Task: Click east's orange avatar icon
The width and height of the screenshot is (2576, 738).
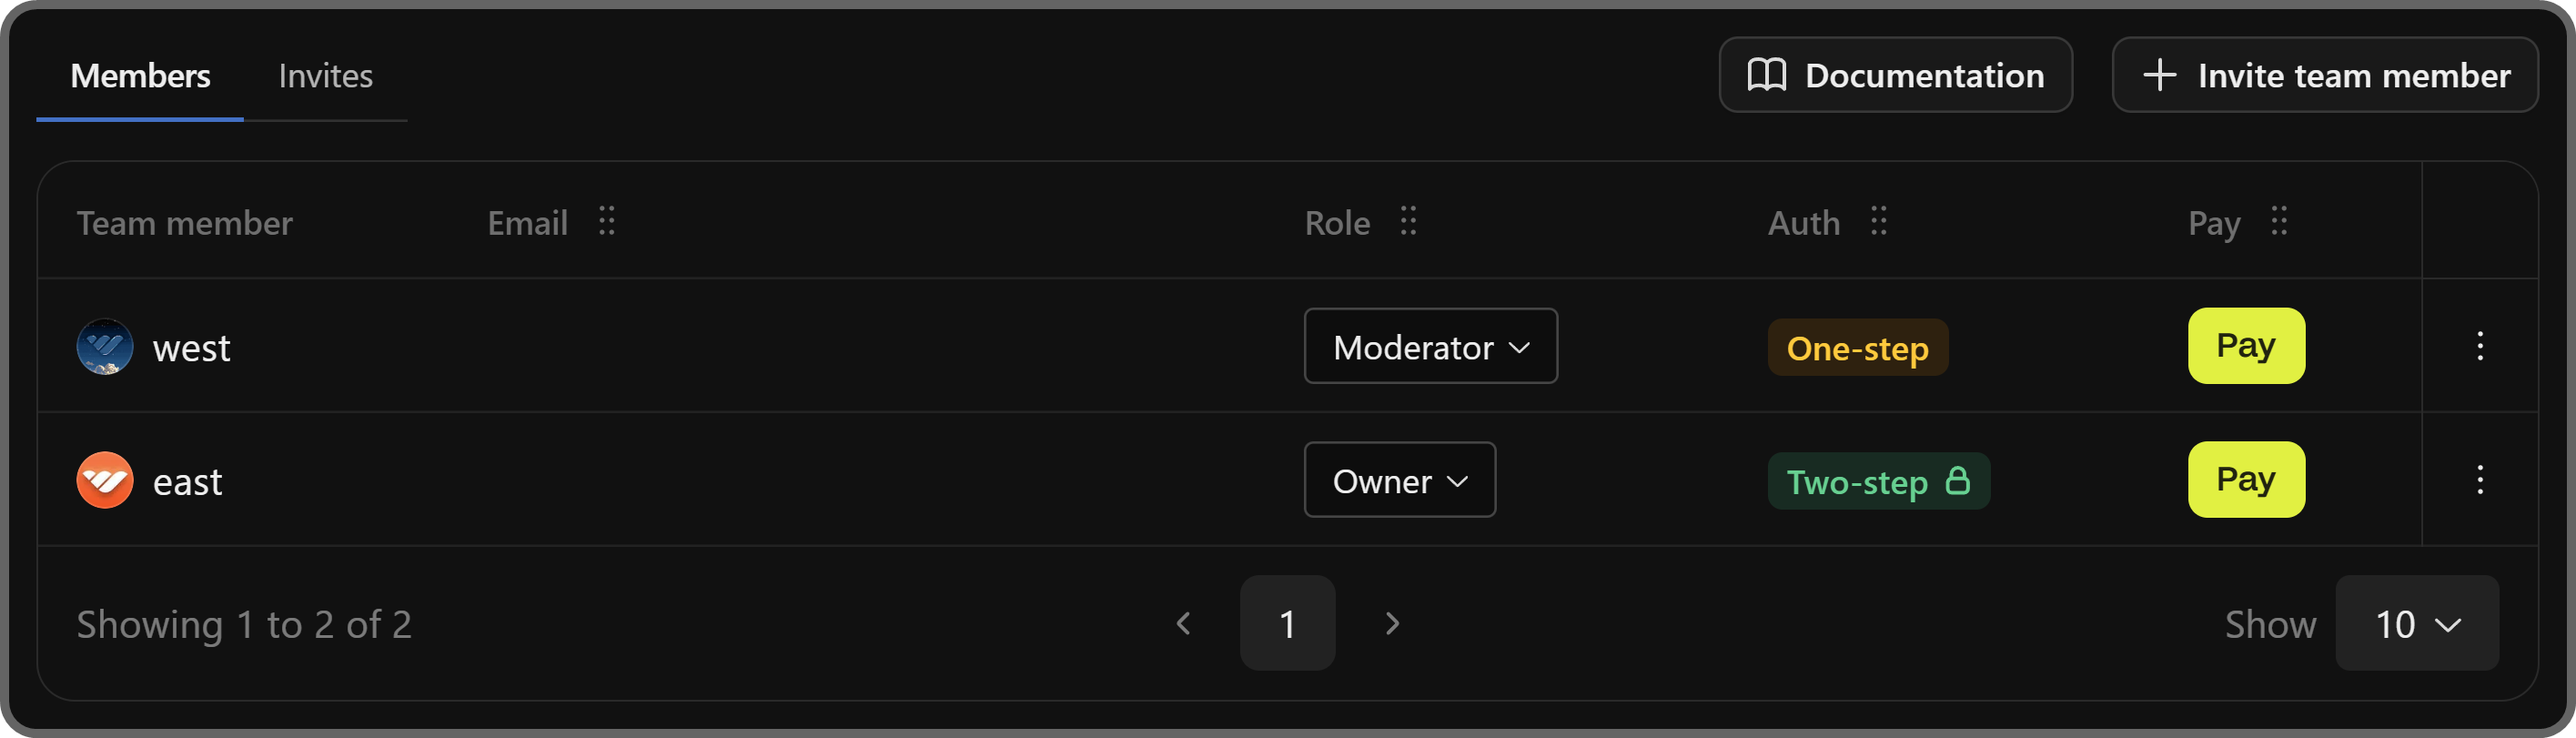Action: pyautogui.click(x=105, y=481)
